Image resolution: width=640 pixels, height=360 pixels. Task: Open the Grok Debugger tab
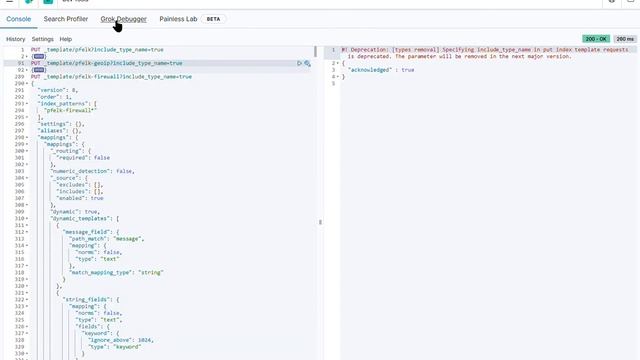click(x=124, y=19)
